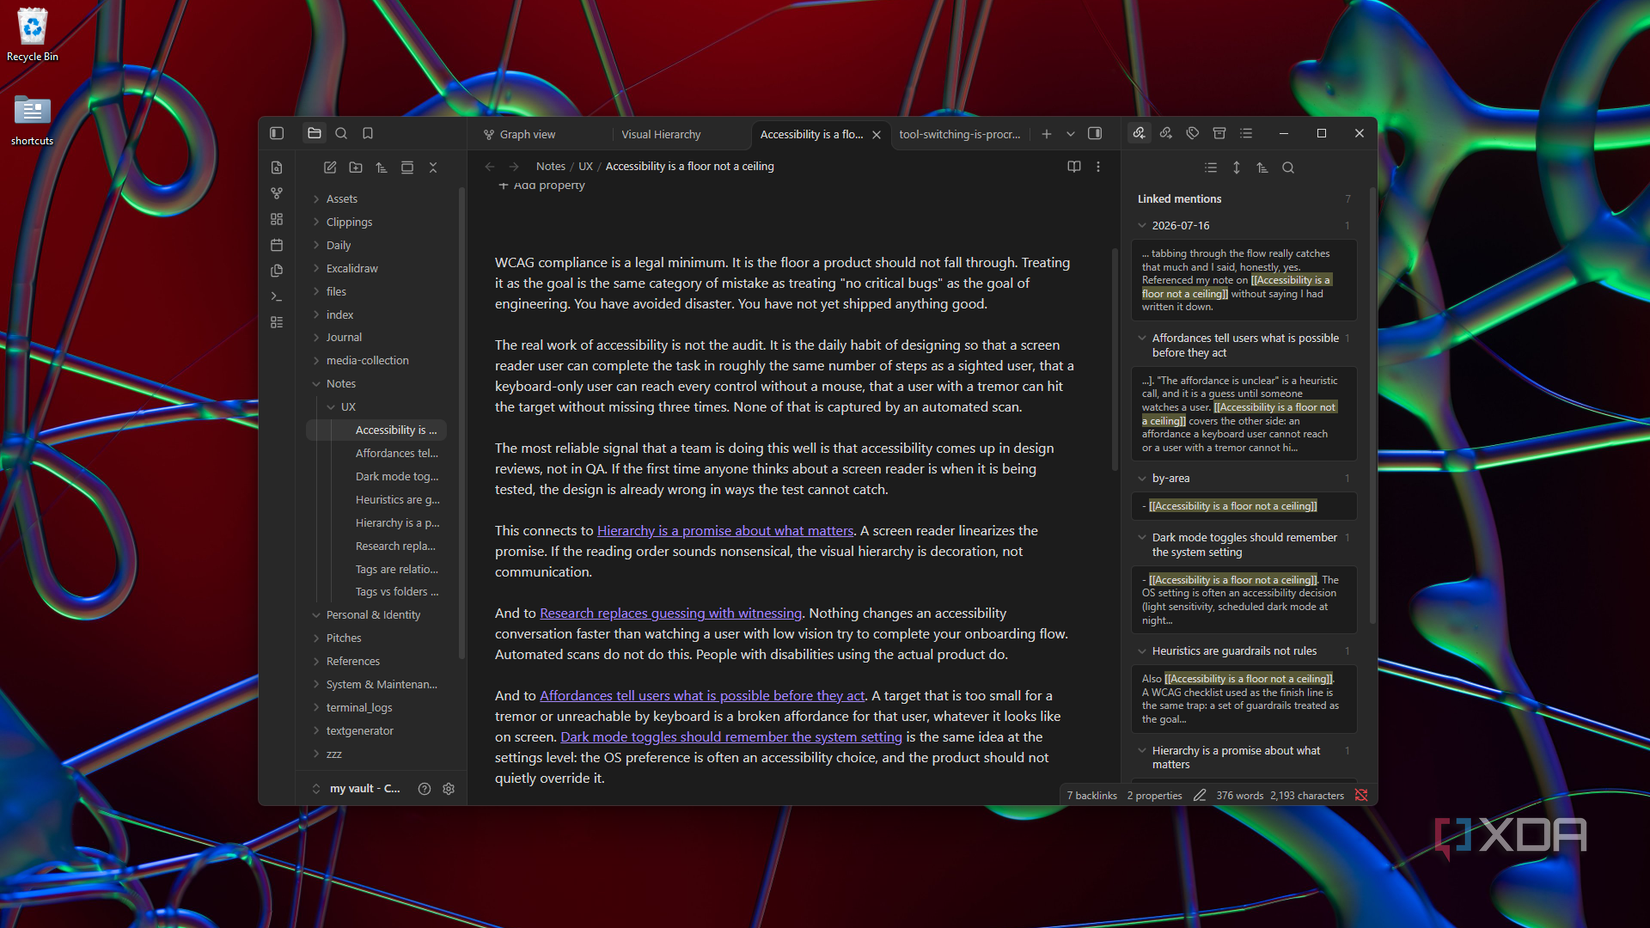
Task: Create a new note in file explorer
Action: pyautogui.click(x=330, y=167)
